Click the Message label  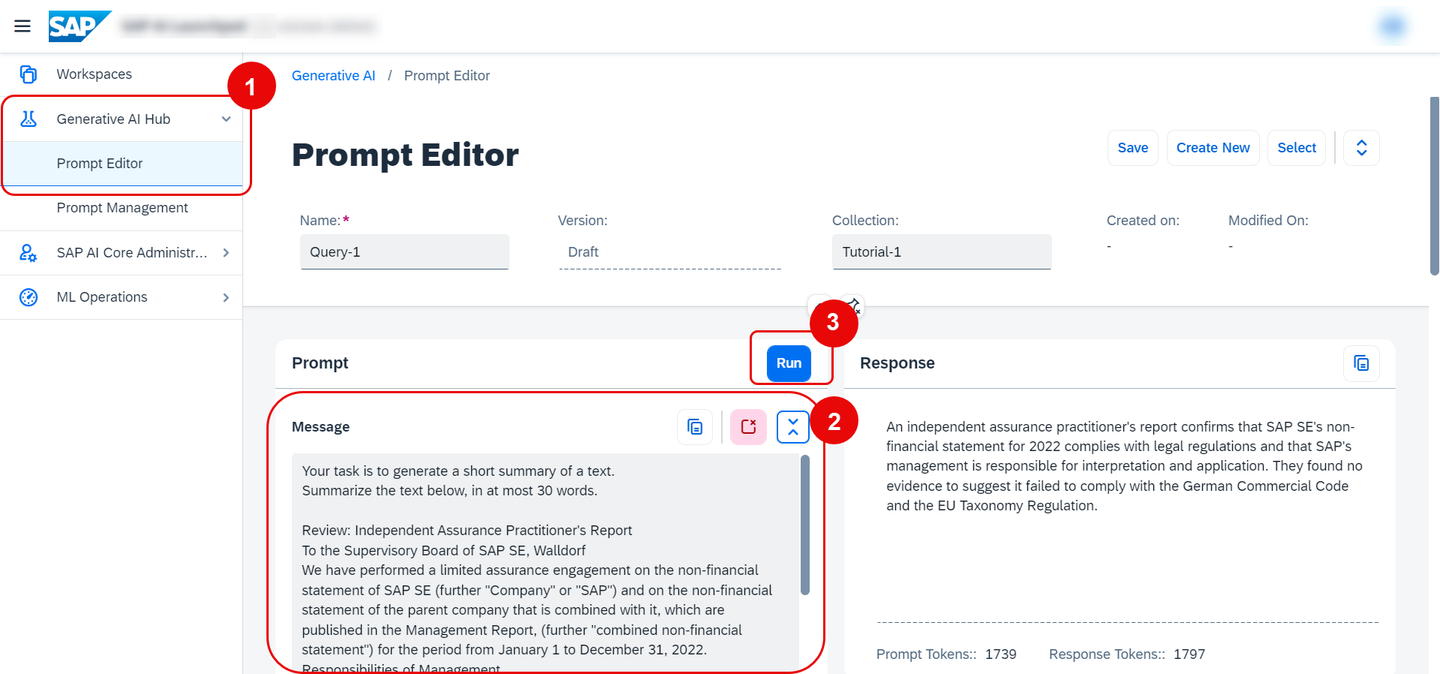[x=320, y=427]
